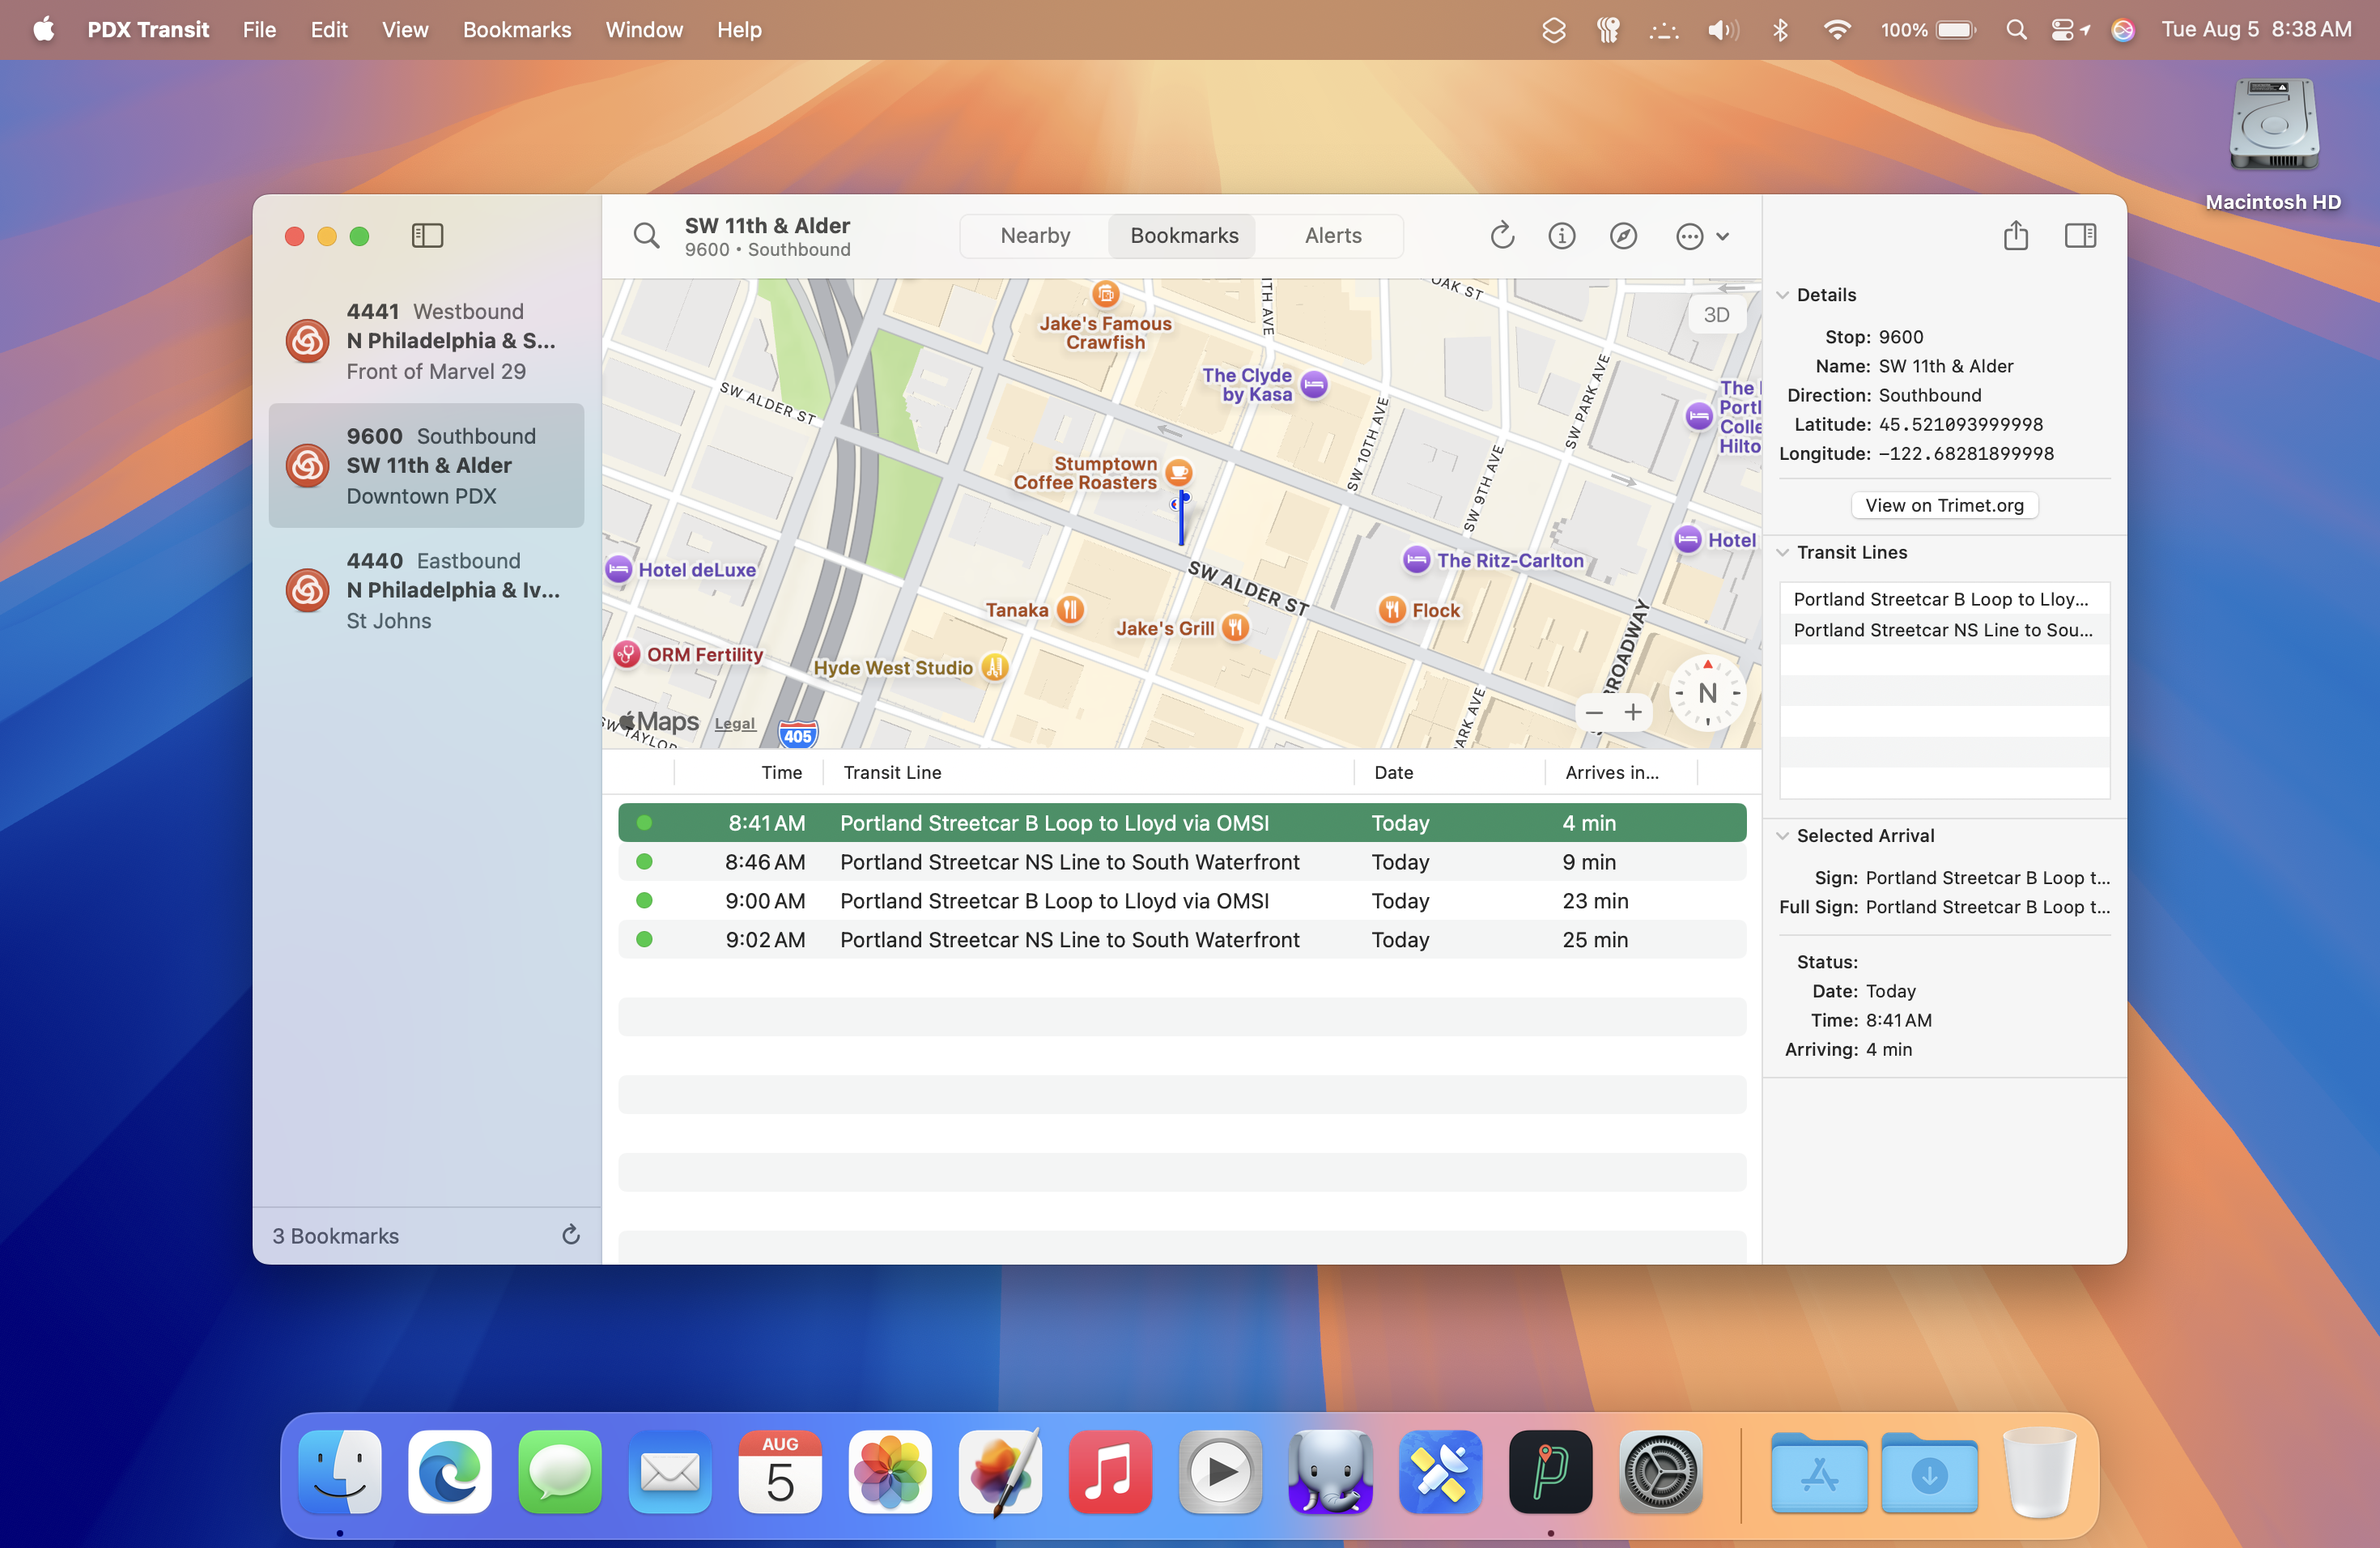
Task: Collapse the Details section
Action: [x=1782, y=295]
